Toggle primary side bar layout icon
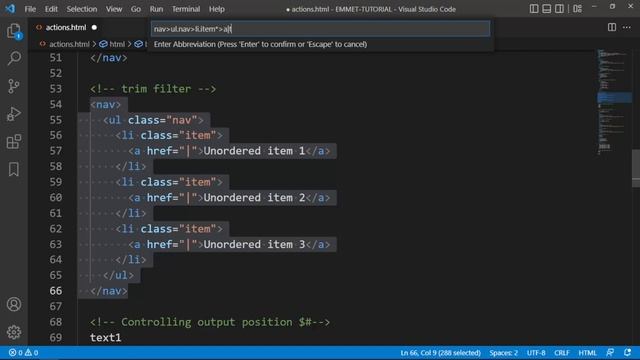Screen dimensions: 640x360 click(x=534, y=9)
